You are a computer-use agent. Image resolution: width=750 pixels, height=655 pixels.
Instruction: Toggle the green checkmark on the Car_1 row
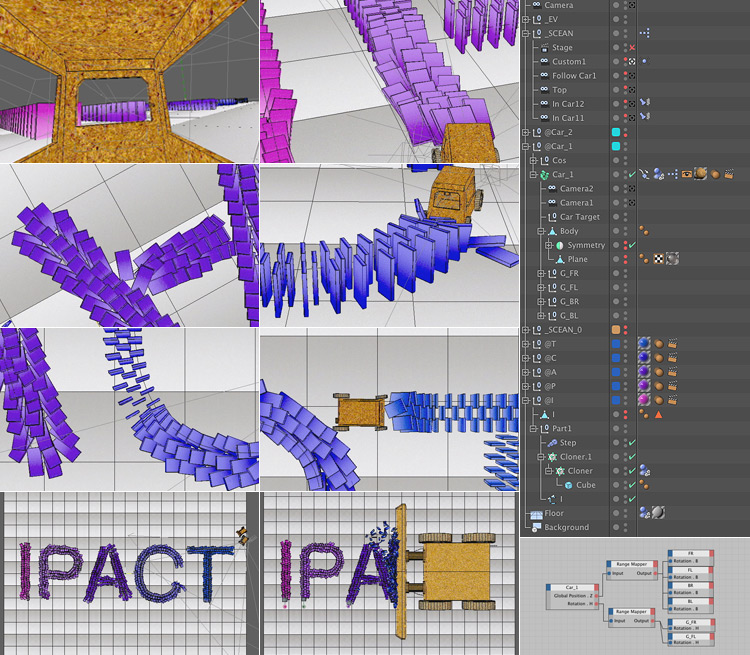[x=632, y=175]
